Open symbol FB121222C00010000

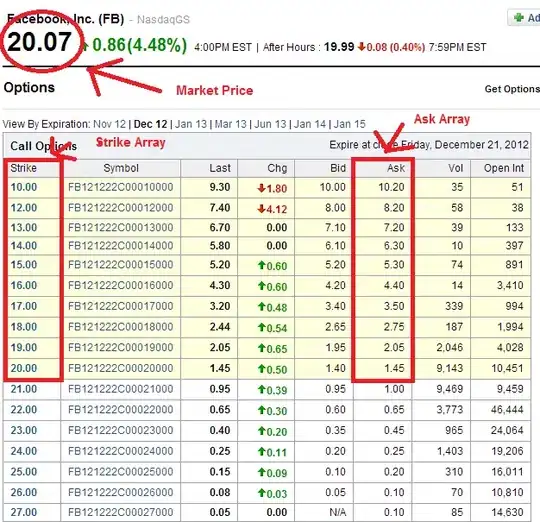click(x=121, y=187)
